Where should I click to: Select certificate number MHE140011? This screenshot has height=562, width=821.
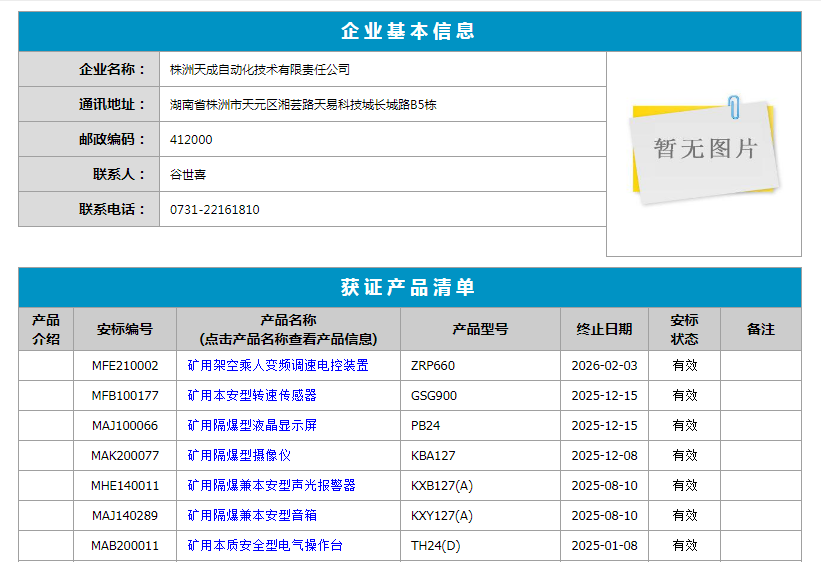[125, 486]
